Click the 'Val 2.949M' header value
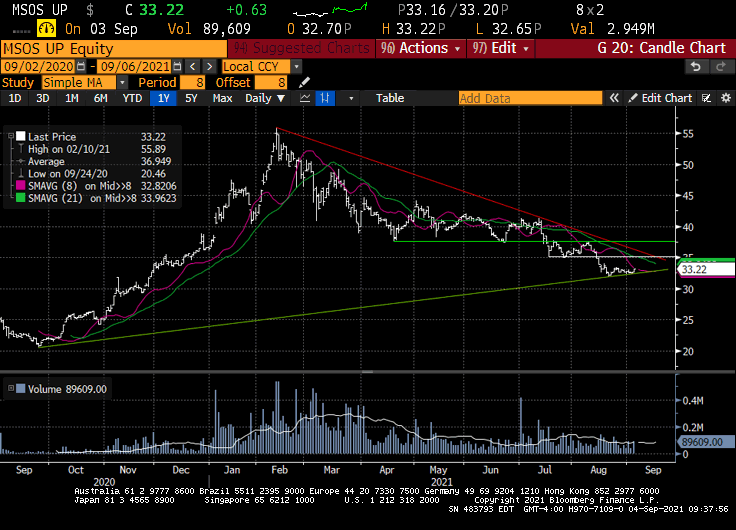This screenshot has height=530, width=736. [613, 29]
